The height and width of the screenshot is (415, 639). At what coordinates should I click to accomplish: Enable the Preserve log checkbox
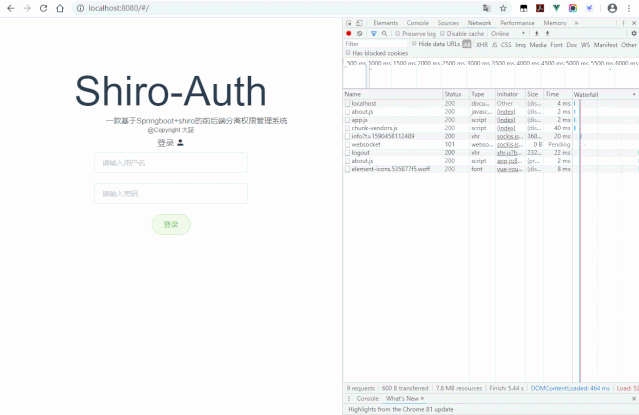397,34
